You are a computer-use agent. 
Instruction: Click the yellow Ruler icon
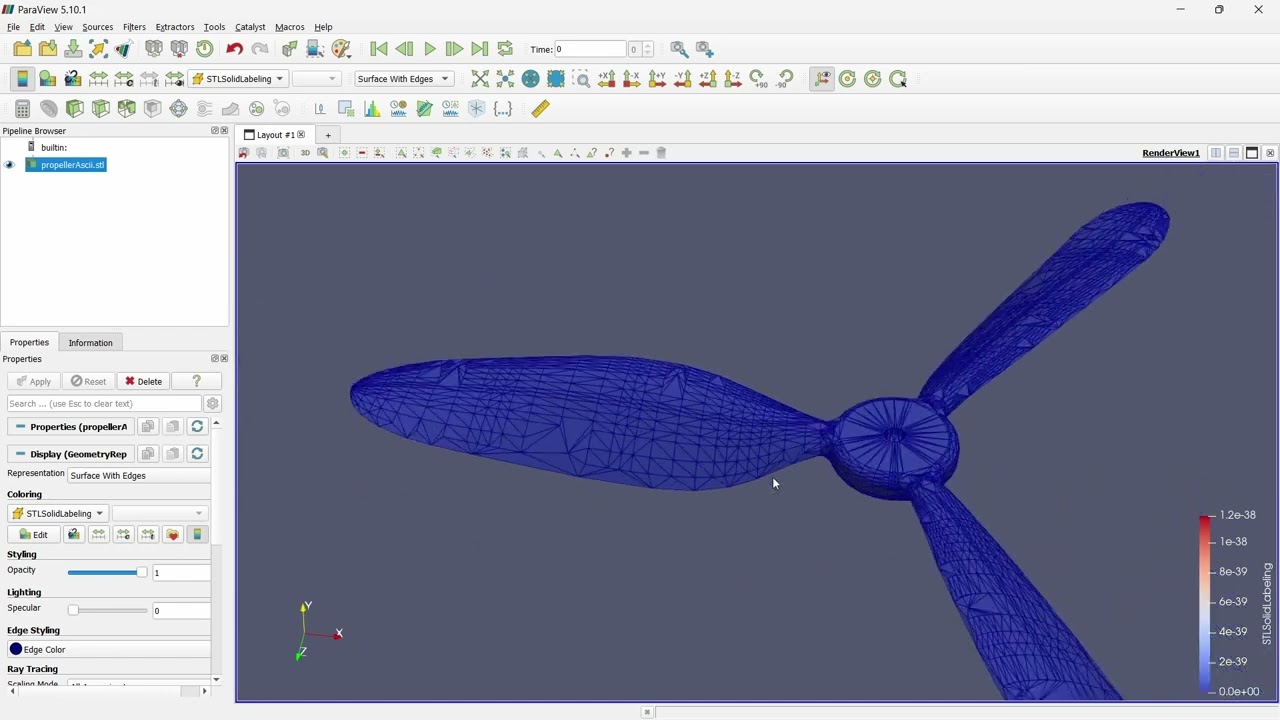click(x=540, y=109)
